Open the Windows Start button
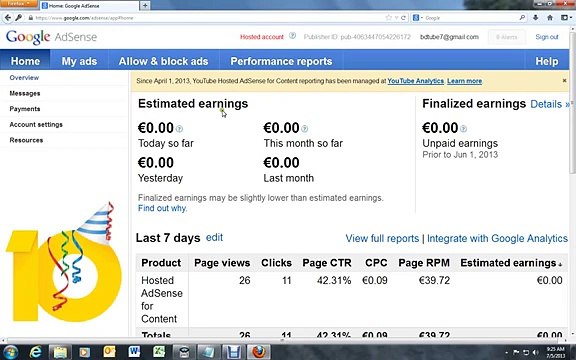This screenshot has width=576, height=360. tap(10, 352)
